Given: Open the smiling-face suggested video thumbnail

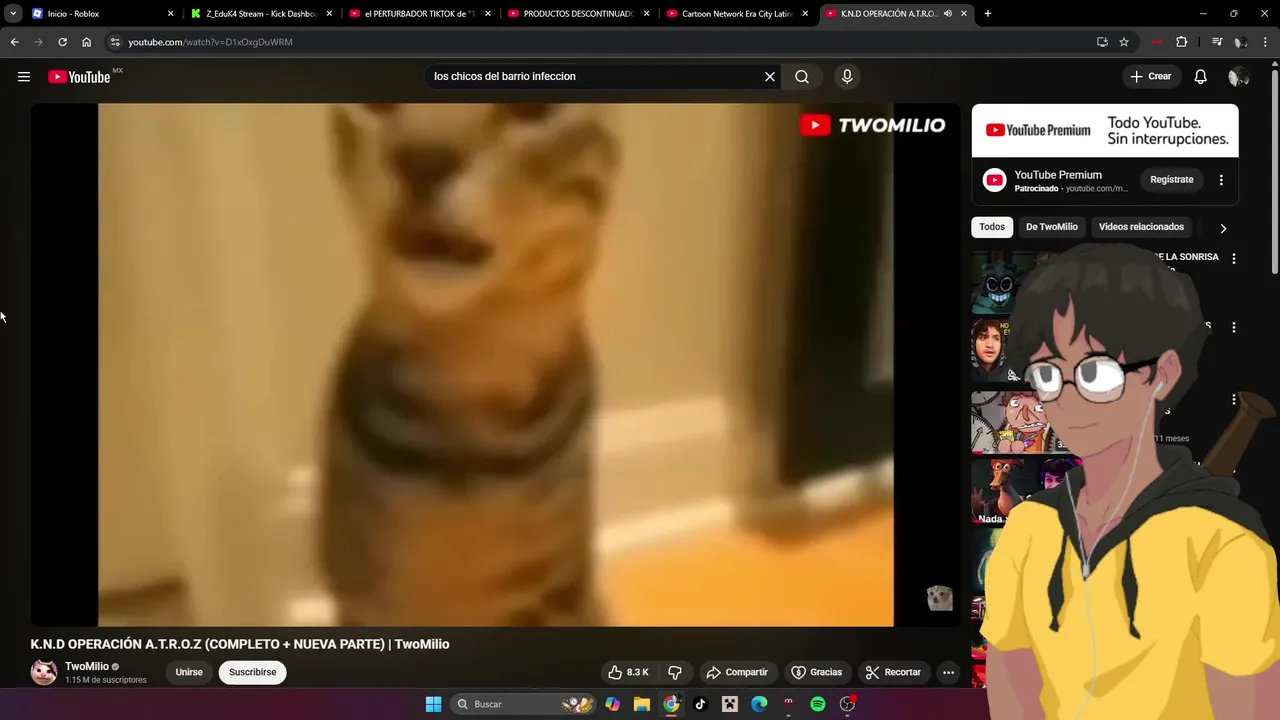Looking at the screenshot, I should (x=995, y=283).
